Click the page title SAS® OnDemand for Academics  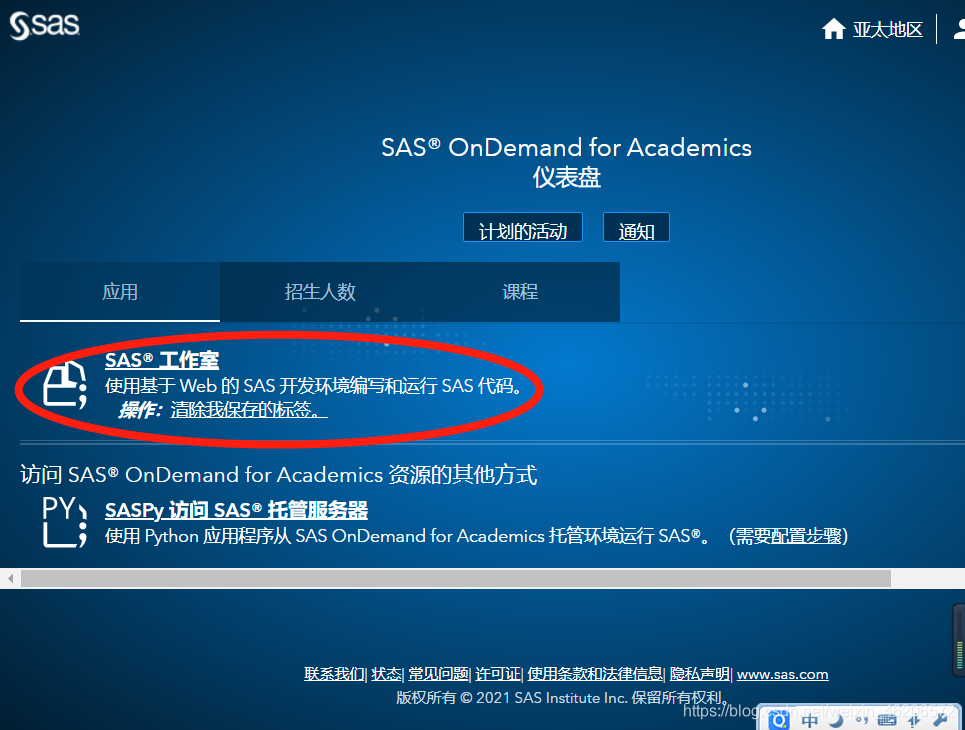[566, 148]
